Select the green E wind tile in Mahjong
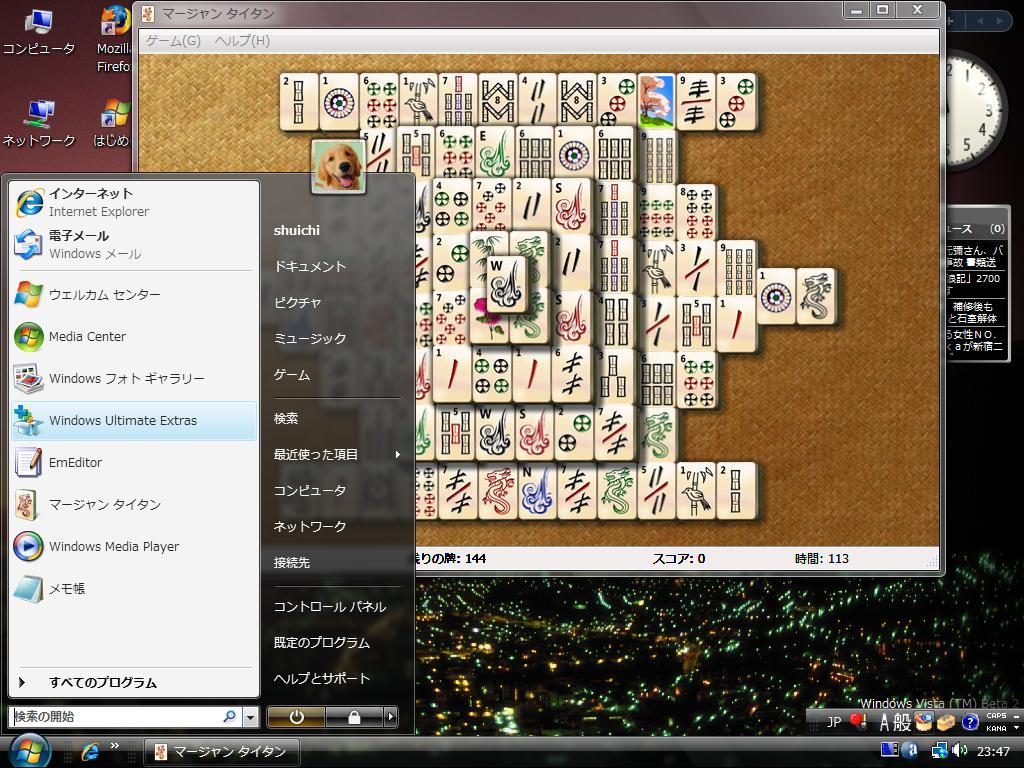This screenshot has width=1024, height=768. (x=494, y=153)
